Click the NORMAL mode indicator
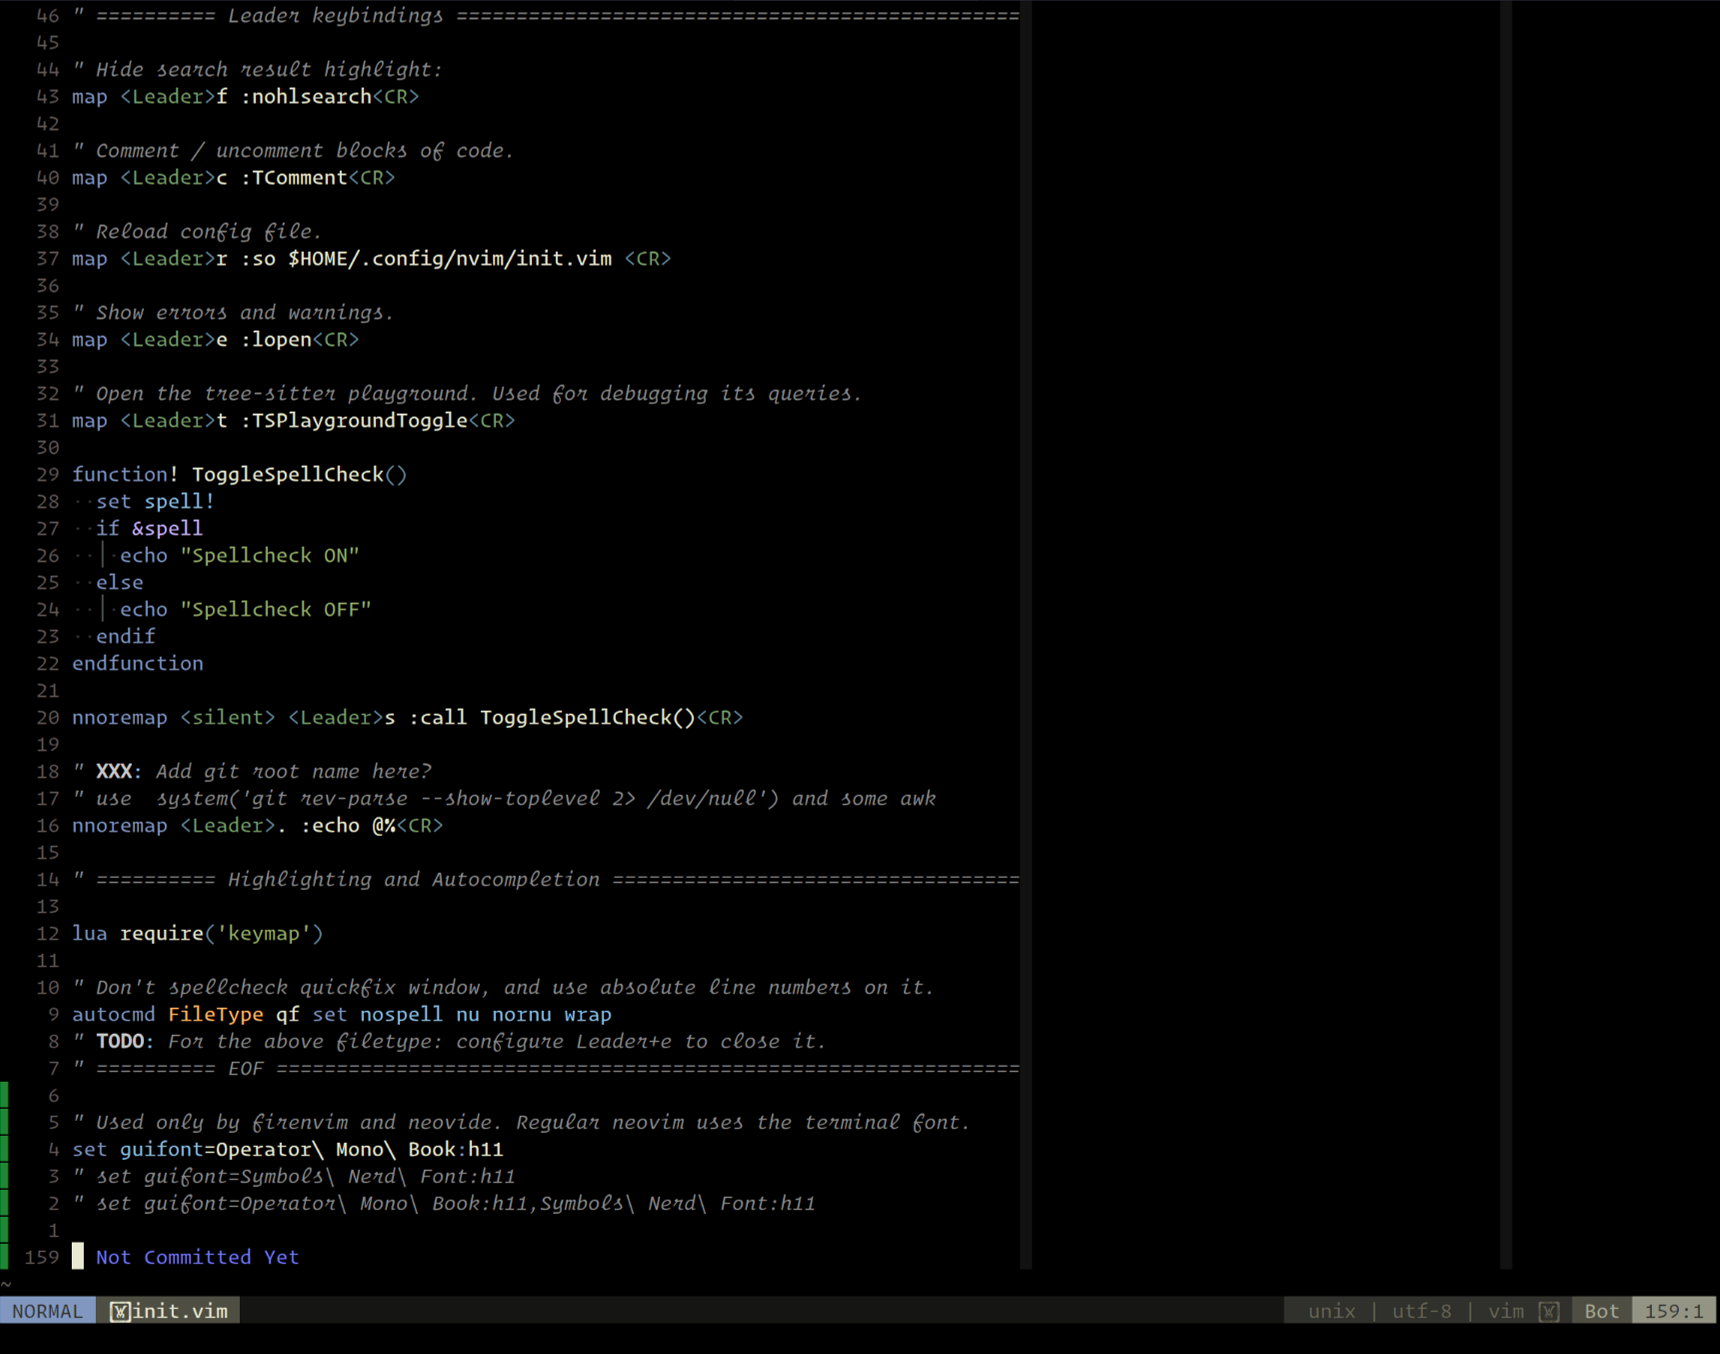 48,1311
